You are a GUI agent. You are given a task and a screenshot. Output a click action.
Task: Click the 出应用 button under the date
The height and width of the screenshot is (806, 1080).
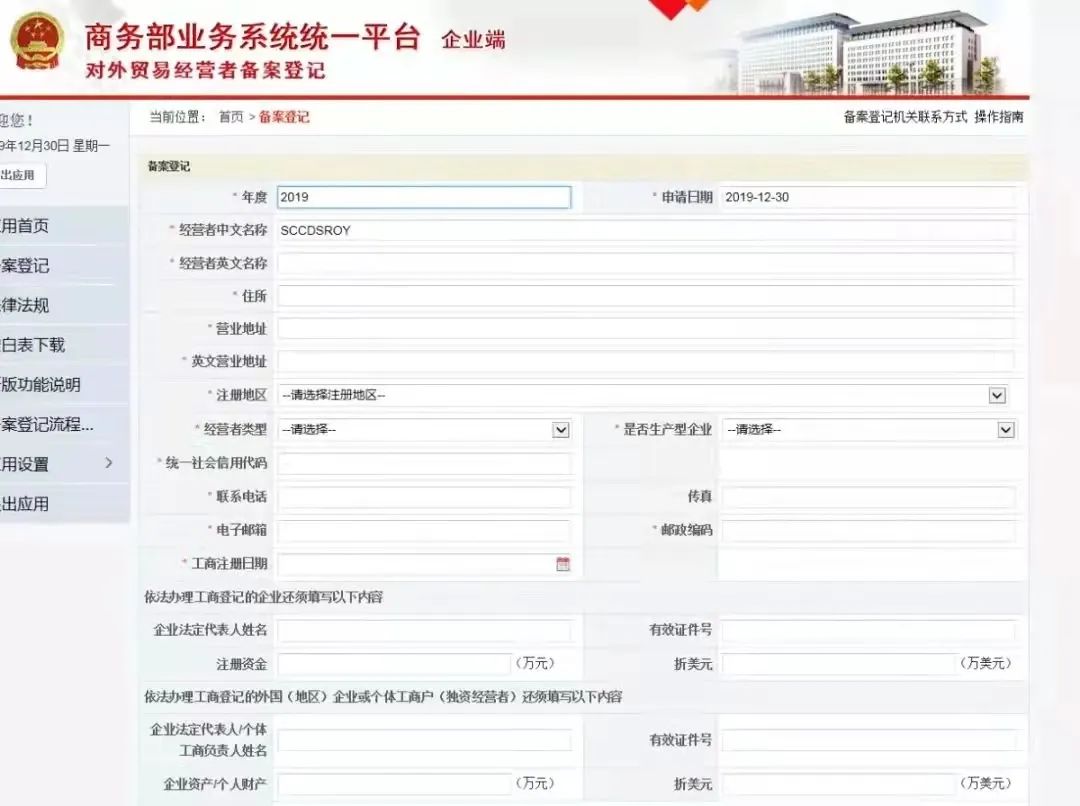20,175
